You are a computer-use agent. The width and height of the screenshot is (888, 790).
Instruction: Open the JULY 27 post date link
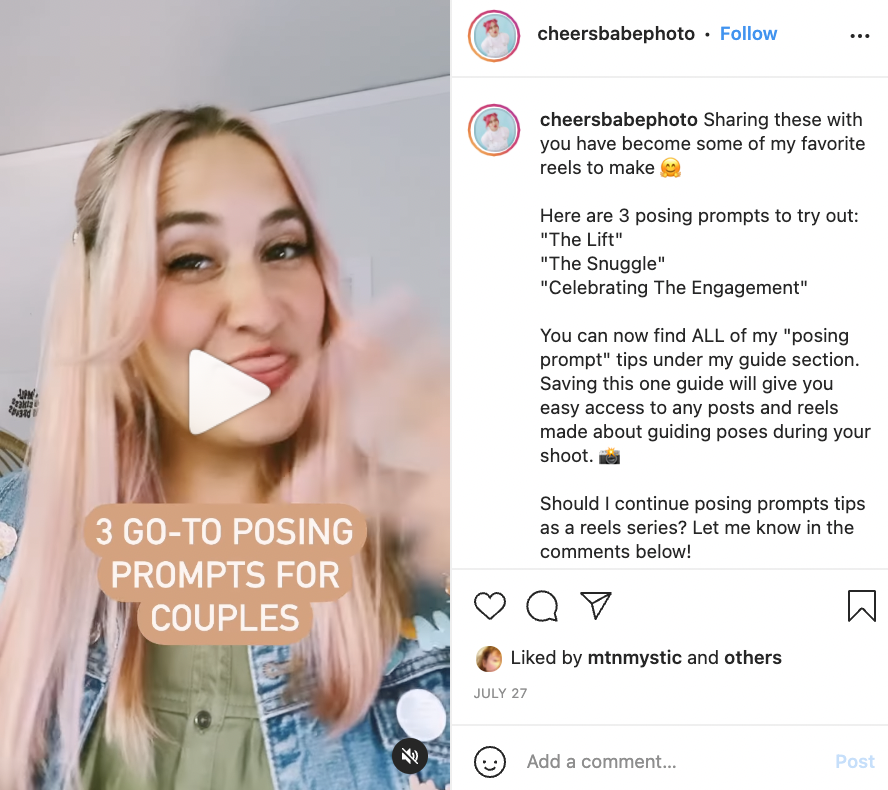click(x=500, y=693)
